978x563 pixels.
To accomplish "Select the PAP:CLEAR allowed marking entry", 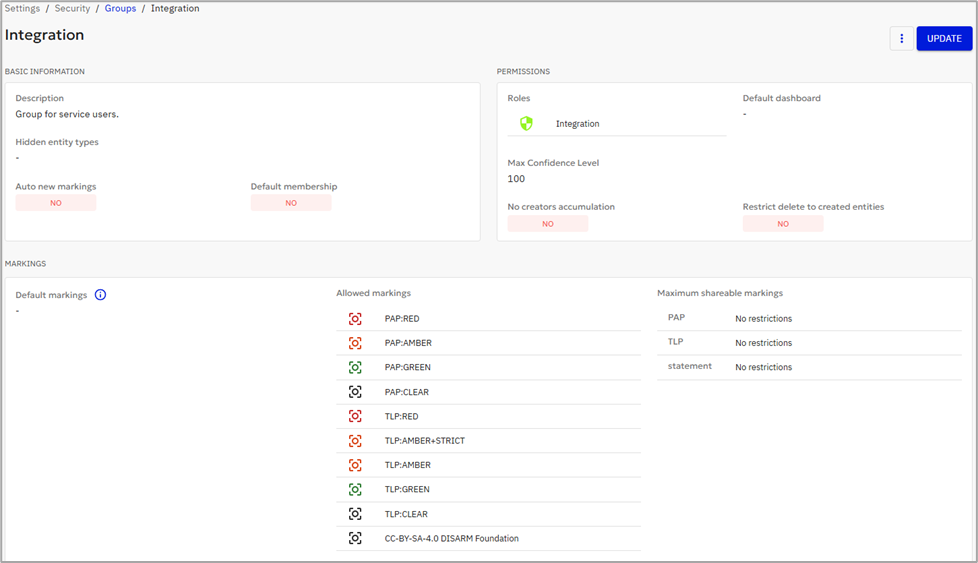I will click(x=407, y=392).
